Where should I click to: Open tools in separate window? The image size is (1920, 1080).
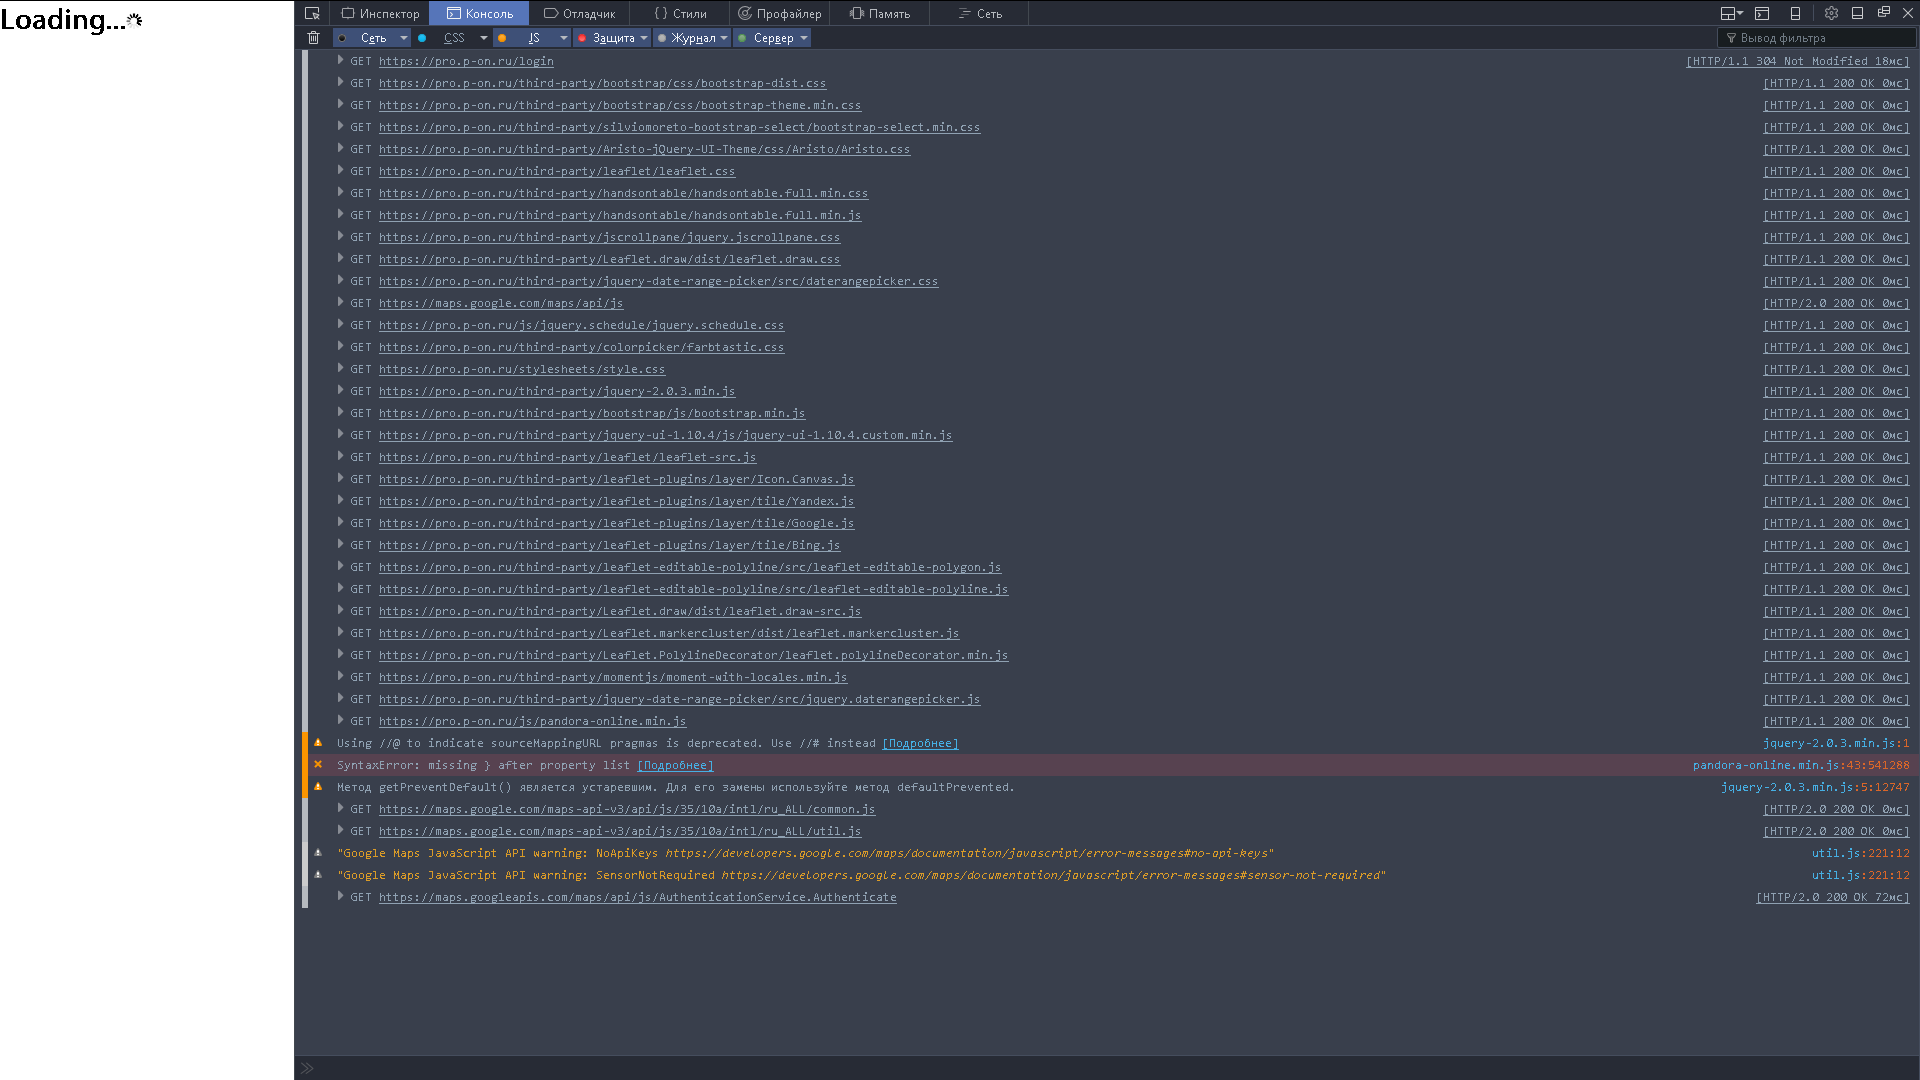1883,13
